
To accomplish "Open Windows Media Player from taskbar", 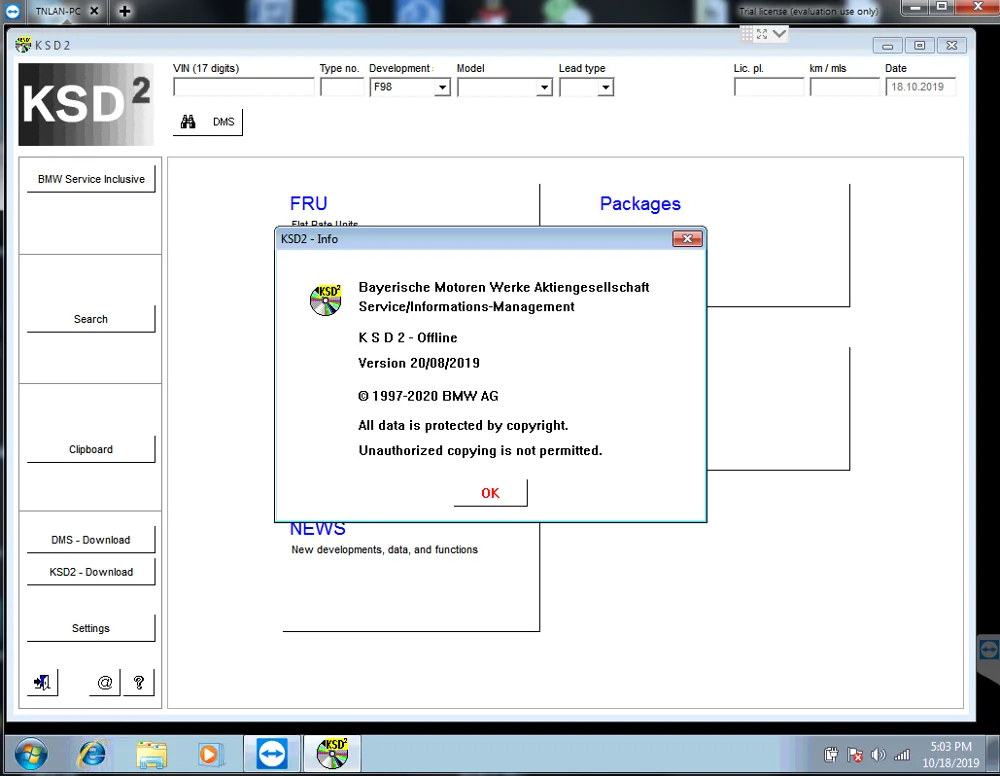I will click(x=210, y=755).
